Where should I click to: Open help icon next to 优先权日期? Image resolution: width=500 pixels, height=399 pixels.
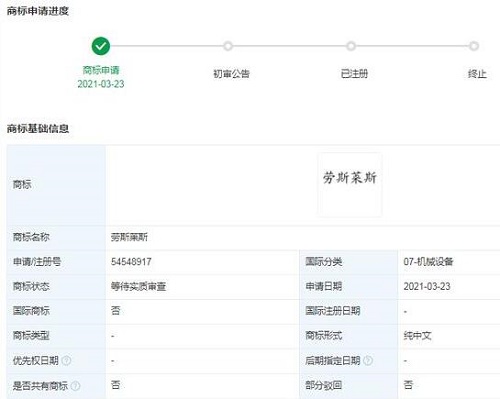[66, 360]
